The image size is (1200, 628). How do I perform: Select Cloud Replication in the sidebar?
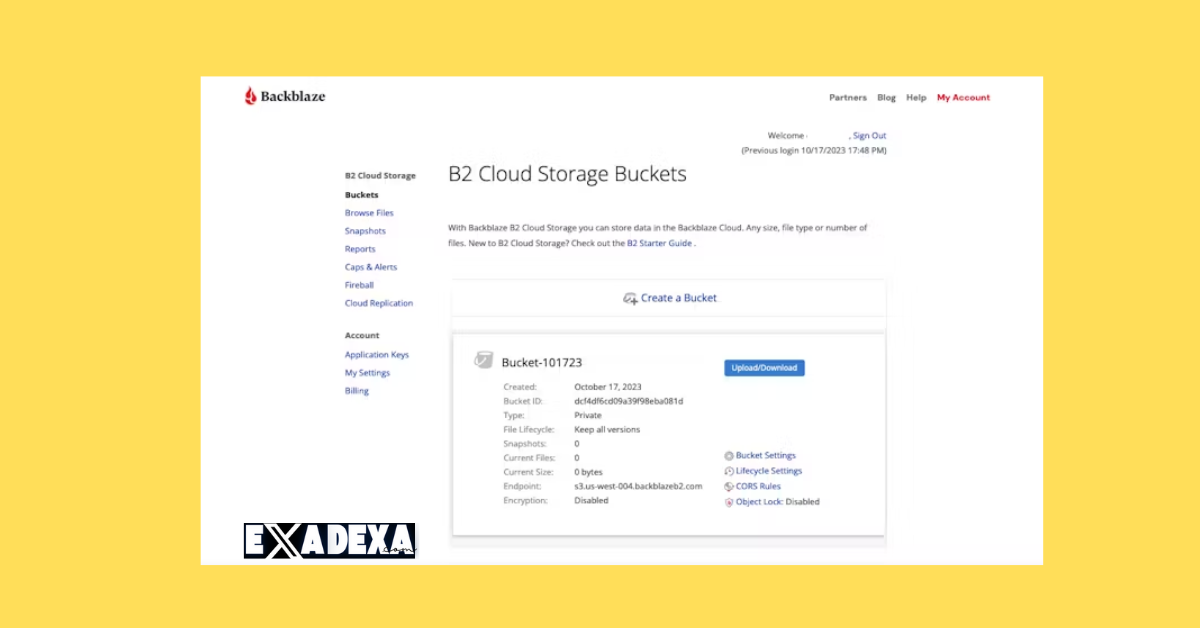[x=379, y=303]
